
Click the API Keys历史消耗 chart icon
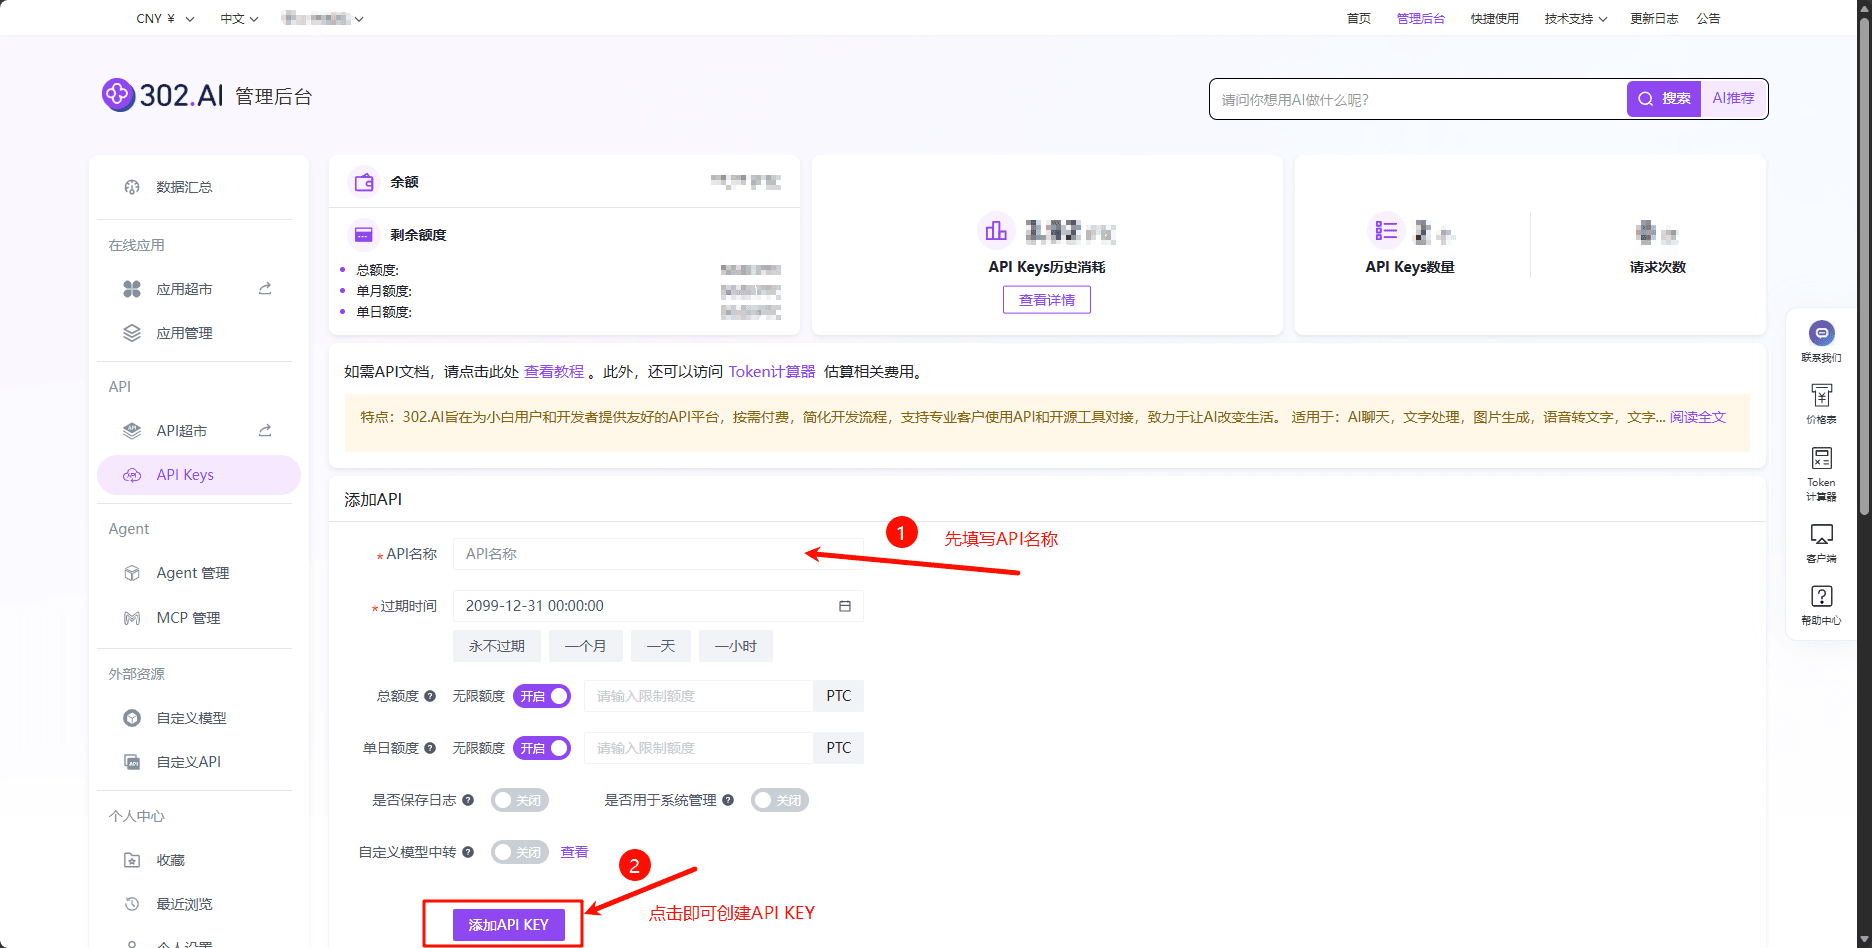[996, 231]
